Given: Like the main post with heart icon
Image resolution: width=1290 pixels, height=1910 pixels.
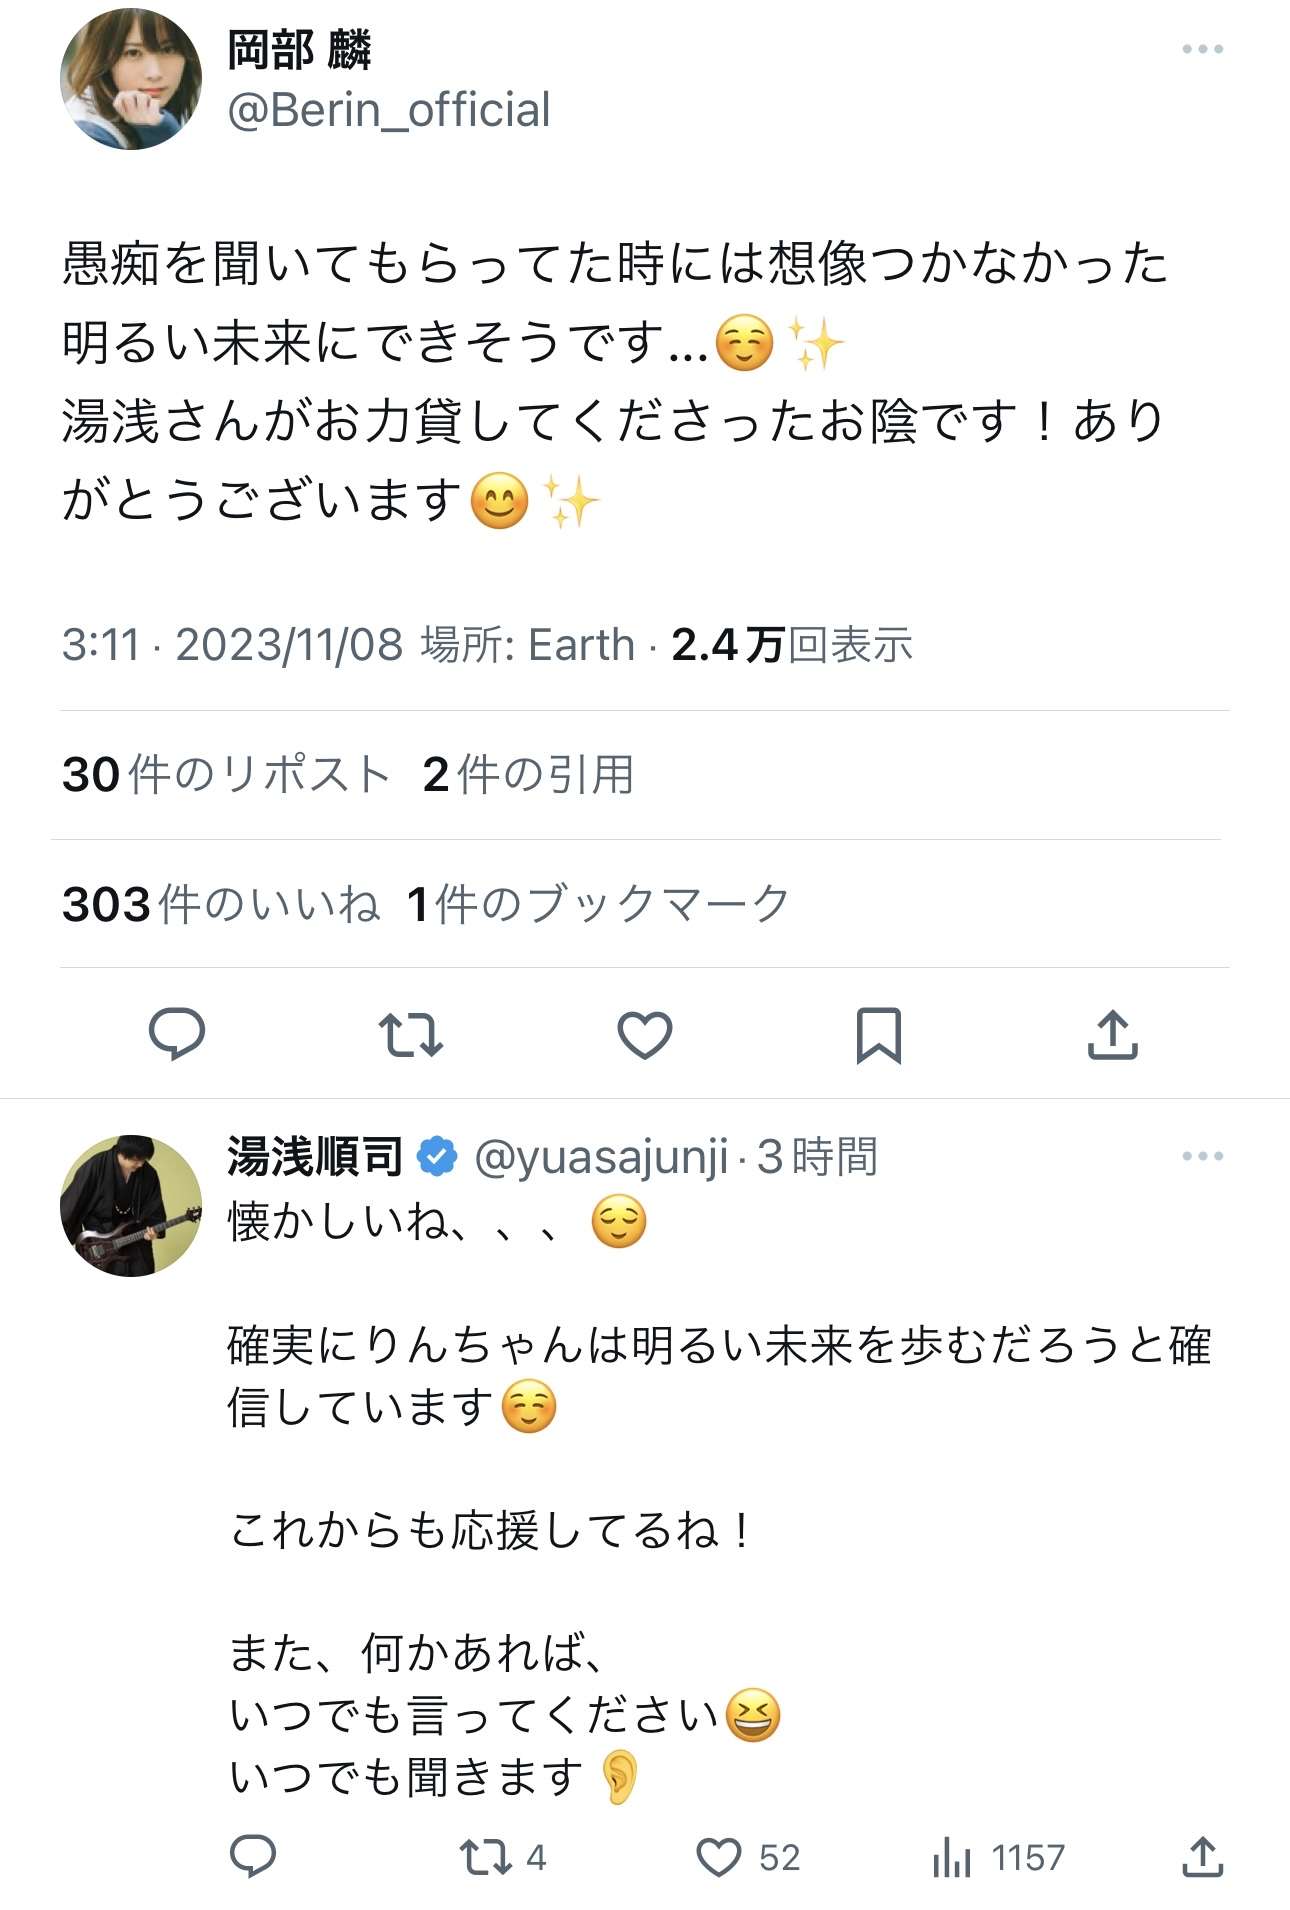Looking at the screenshot, I should tap(645, 1035).
